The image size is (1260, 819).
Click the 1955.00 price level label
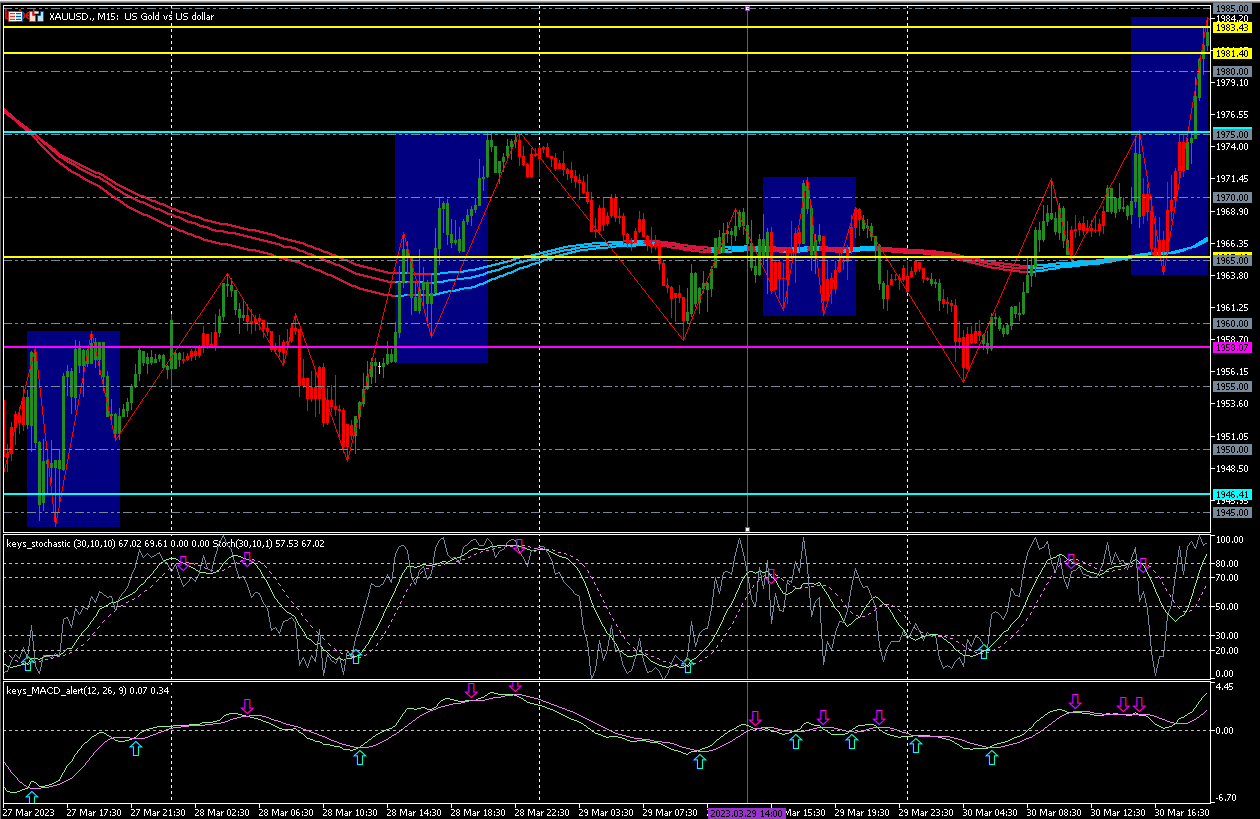tap(1231, 386)
